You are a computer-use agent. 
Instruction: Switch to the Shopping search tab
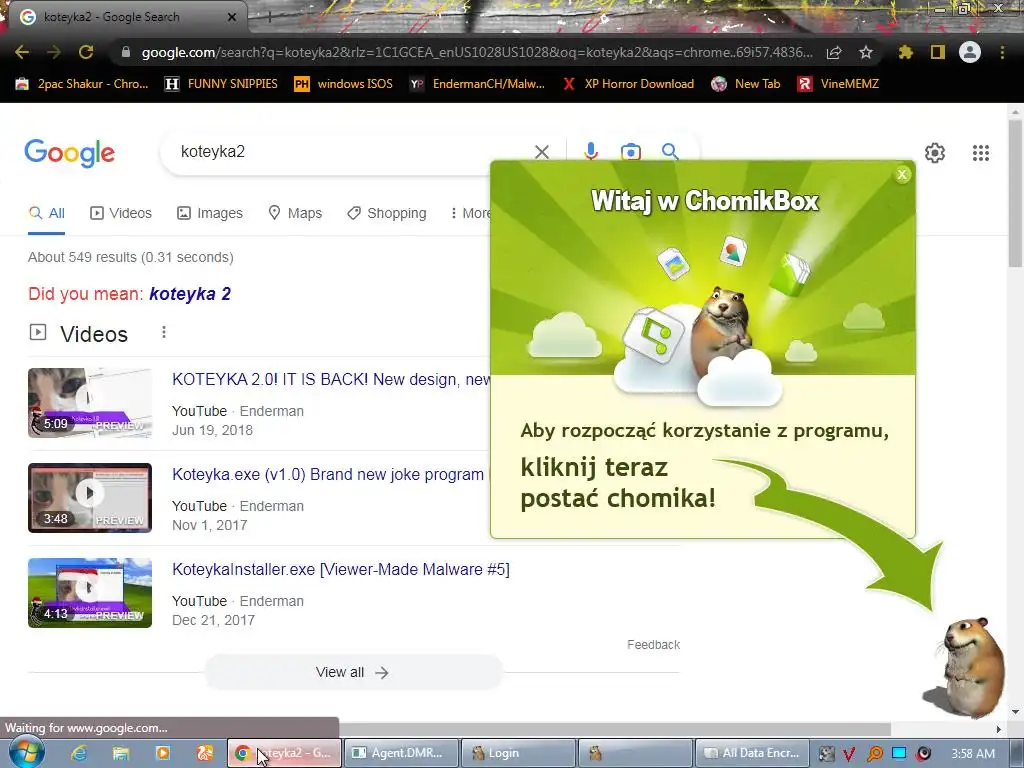tap(387, 213)
